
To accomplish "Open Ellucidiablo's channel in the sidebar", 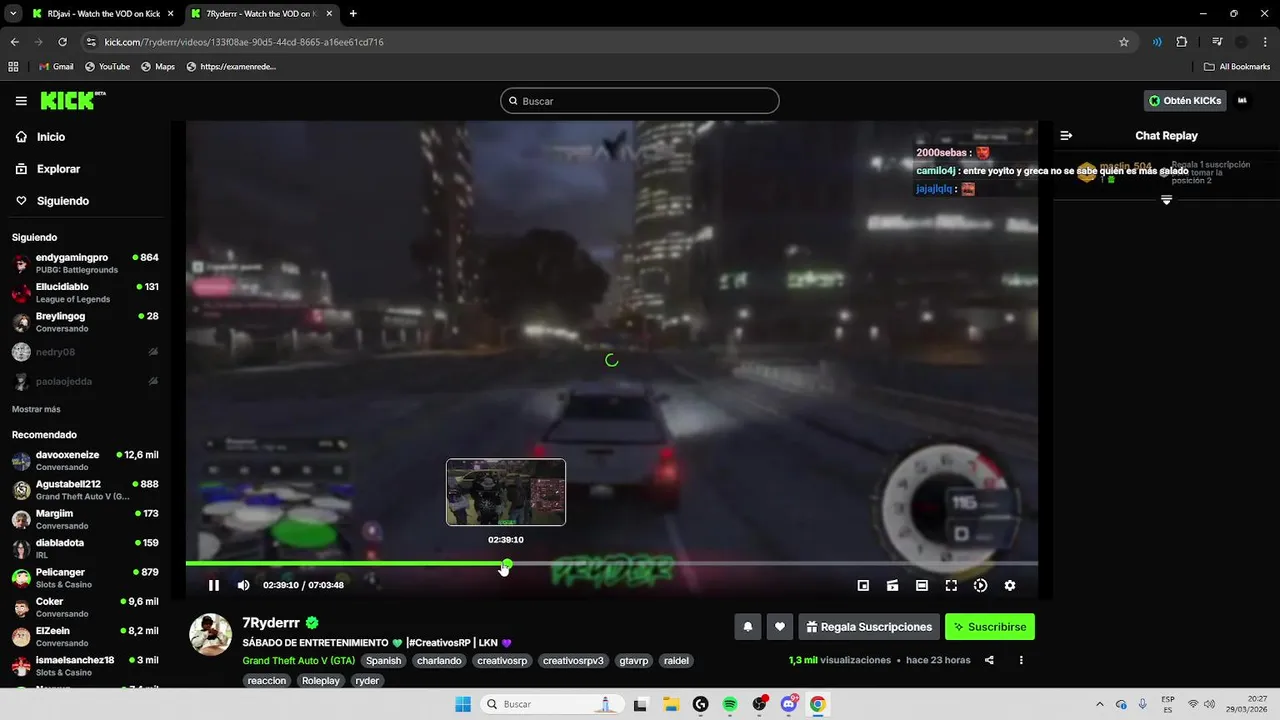I will [x=85, y=293].
